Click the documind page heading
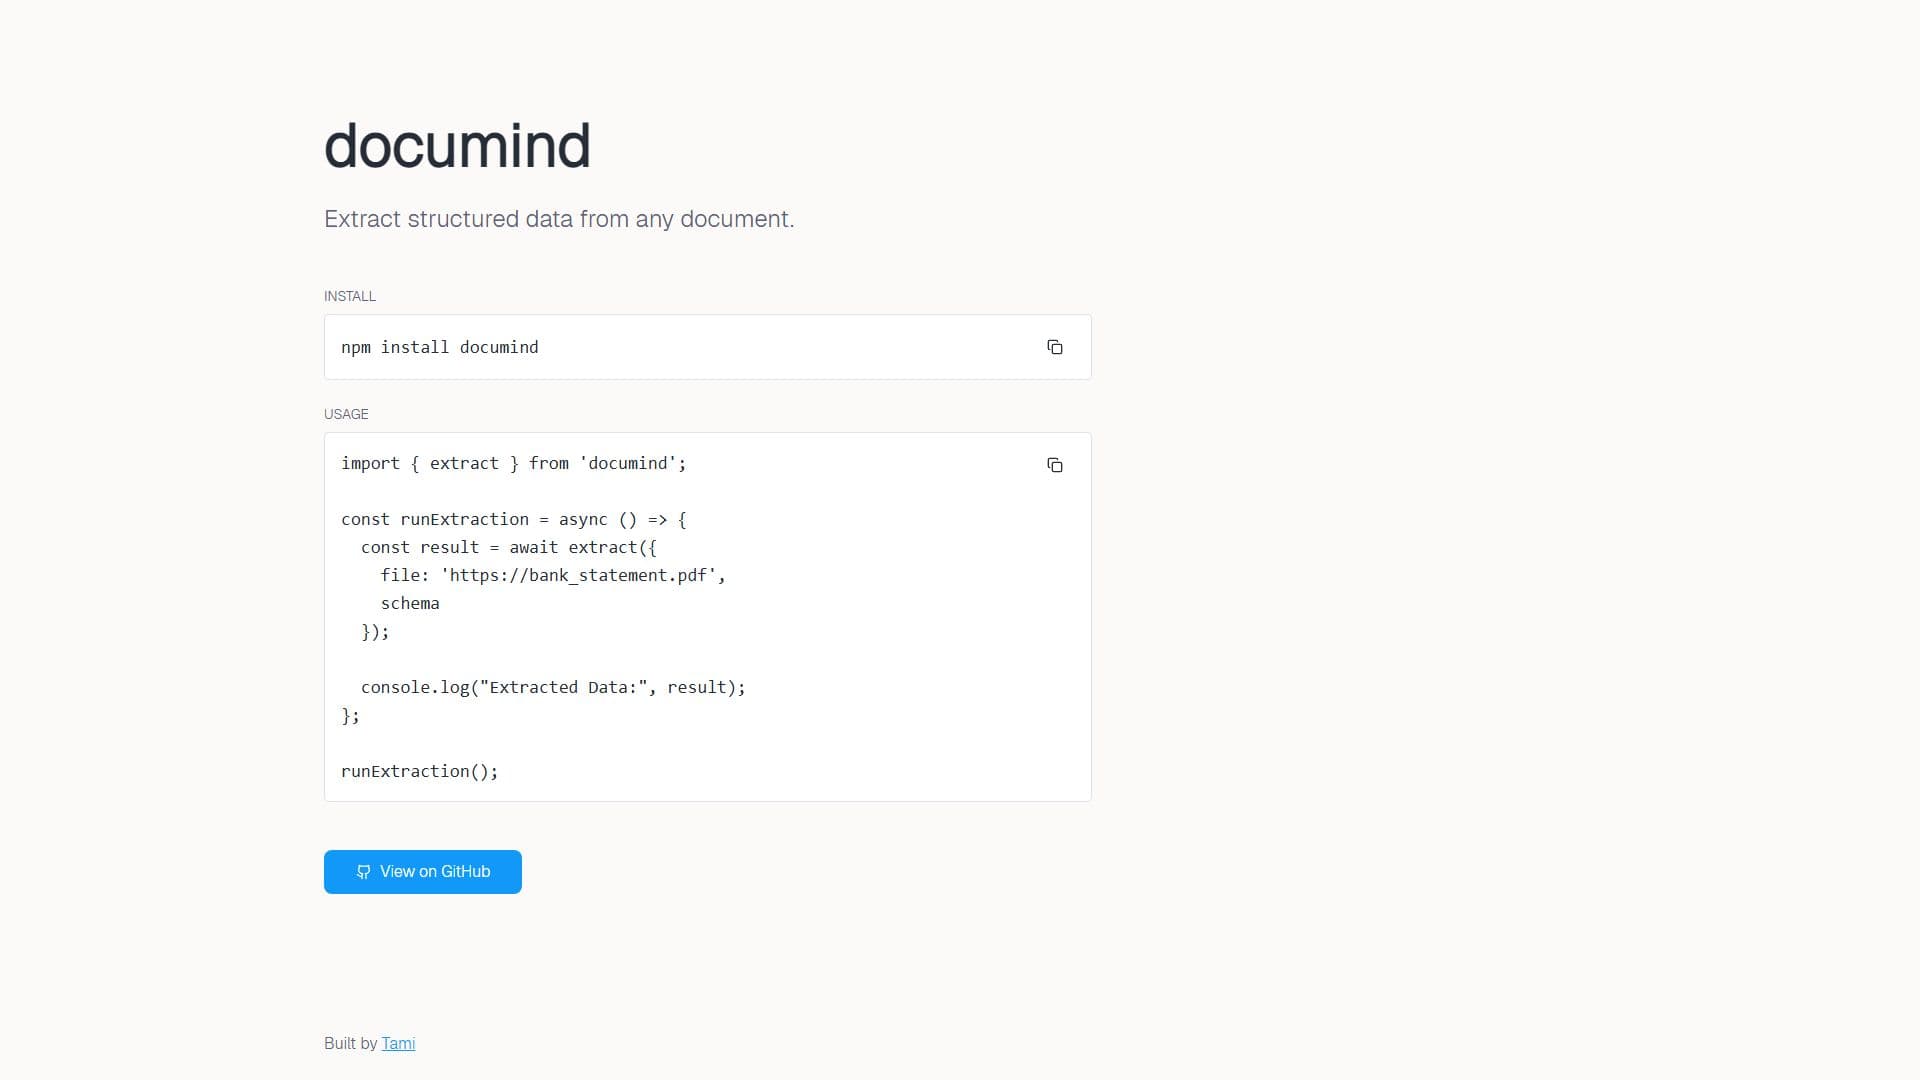Screen dimensions: 1920x1080 click(457, 146)
